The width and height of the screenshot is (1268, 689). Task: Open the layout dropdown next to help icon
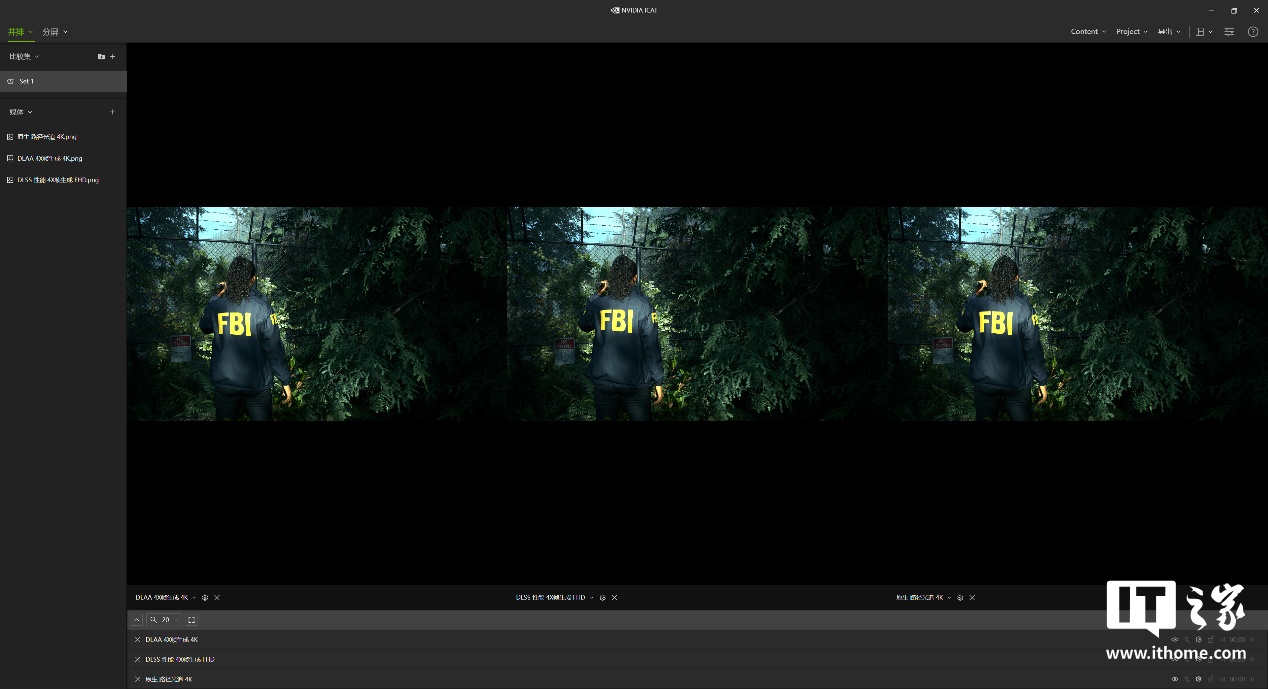(1204, 32)
